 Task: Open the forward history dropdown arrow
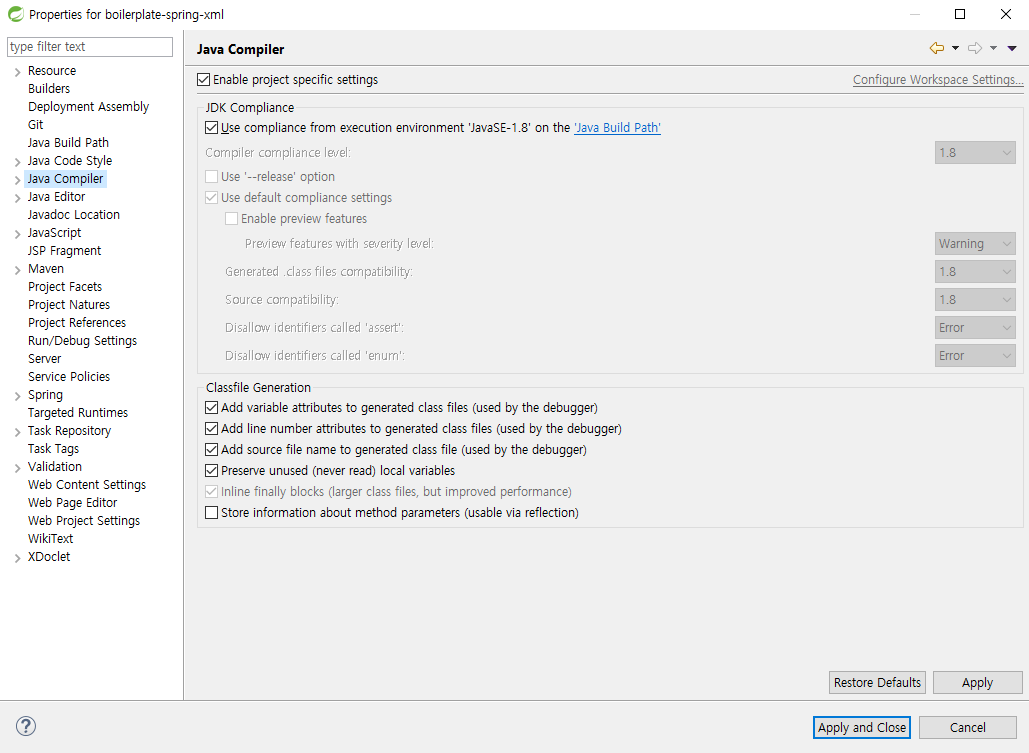[994, 48]
